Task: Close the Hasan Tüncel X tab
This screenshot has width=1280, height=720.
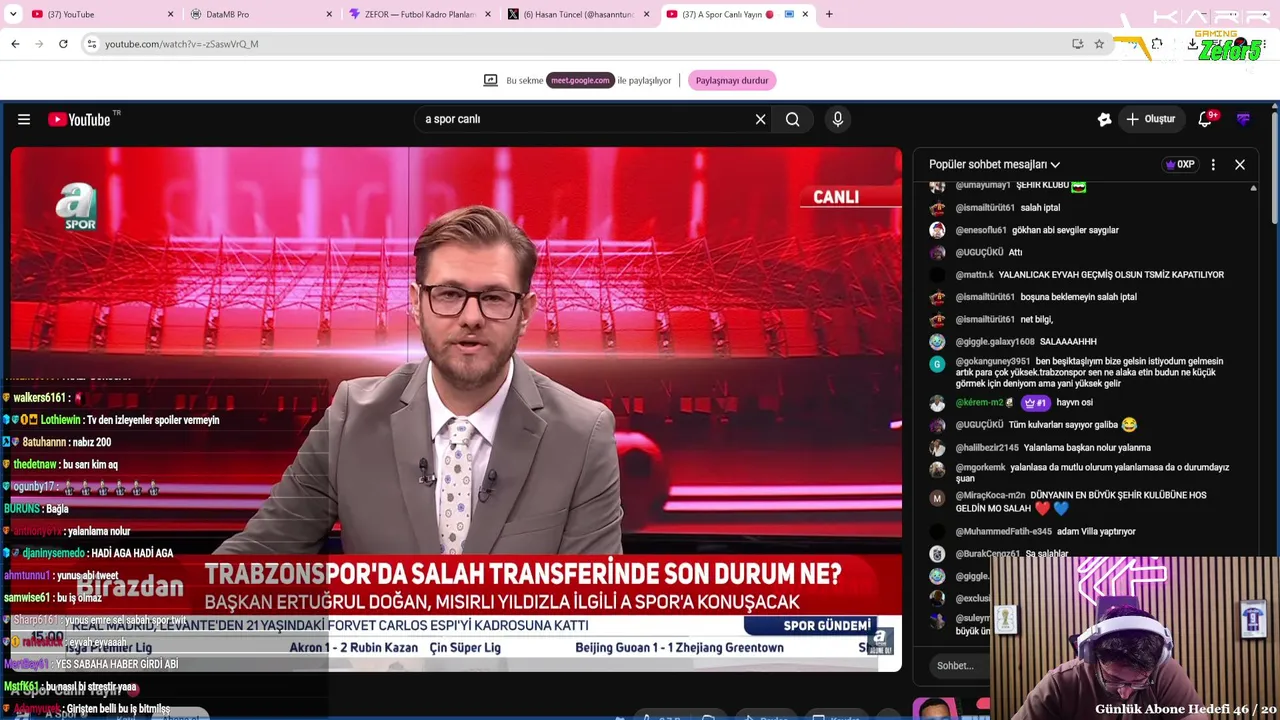Action: pyautogui.click(x=647, y=14)
